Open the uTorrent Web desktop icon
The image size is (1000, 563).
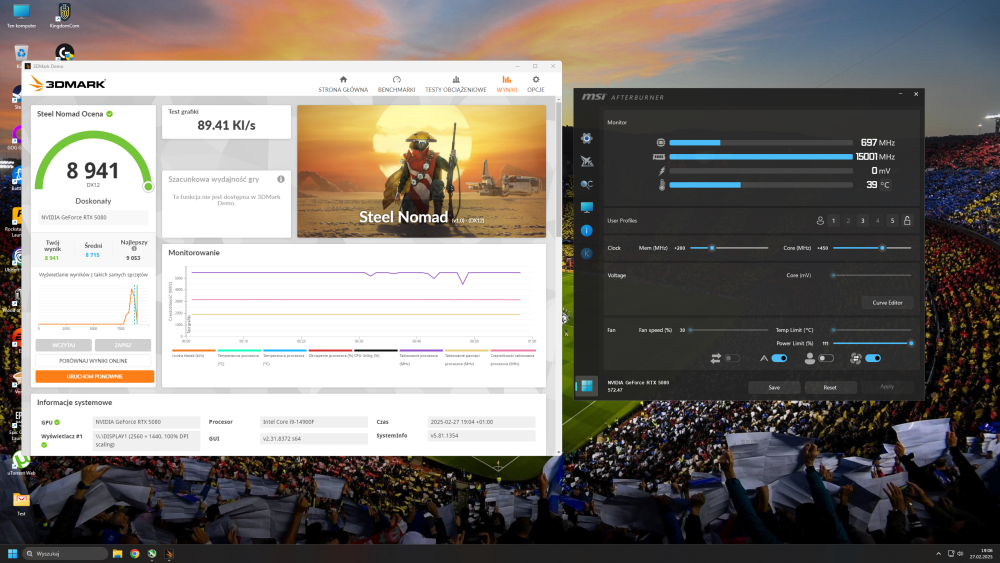[x=21, y=464]
